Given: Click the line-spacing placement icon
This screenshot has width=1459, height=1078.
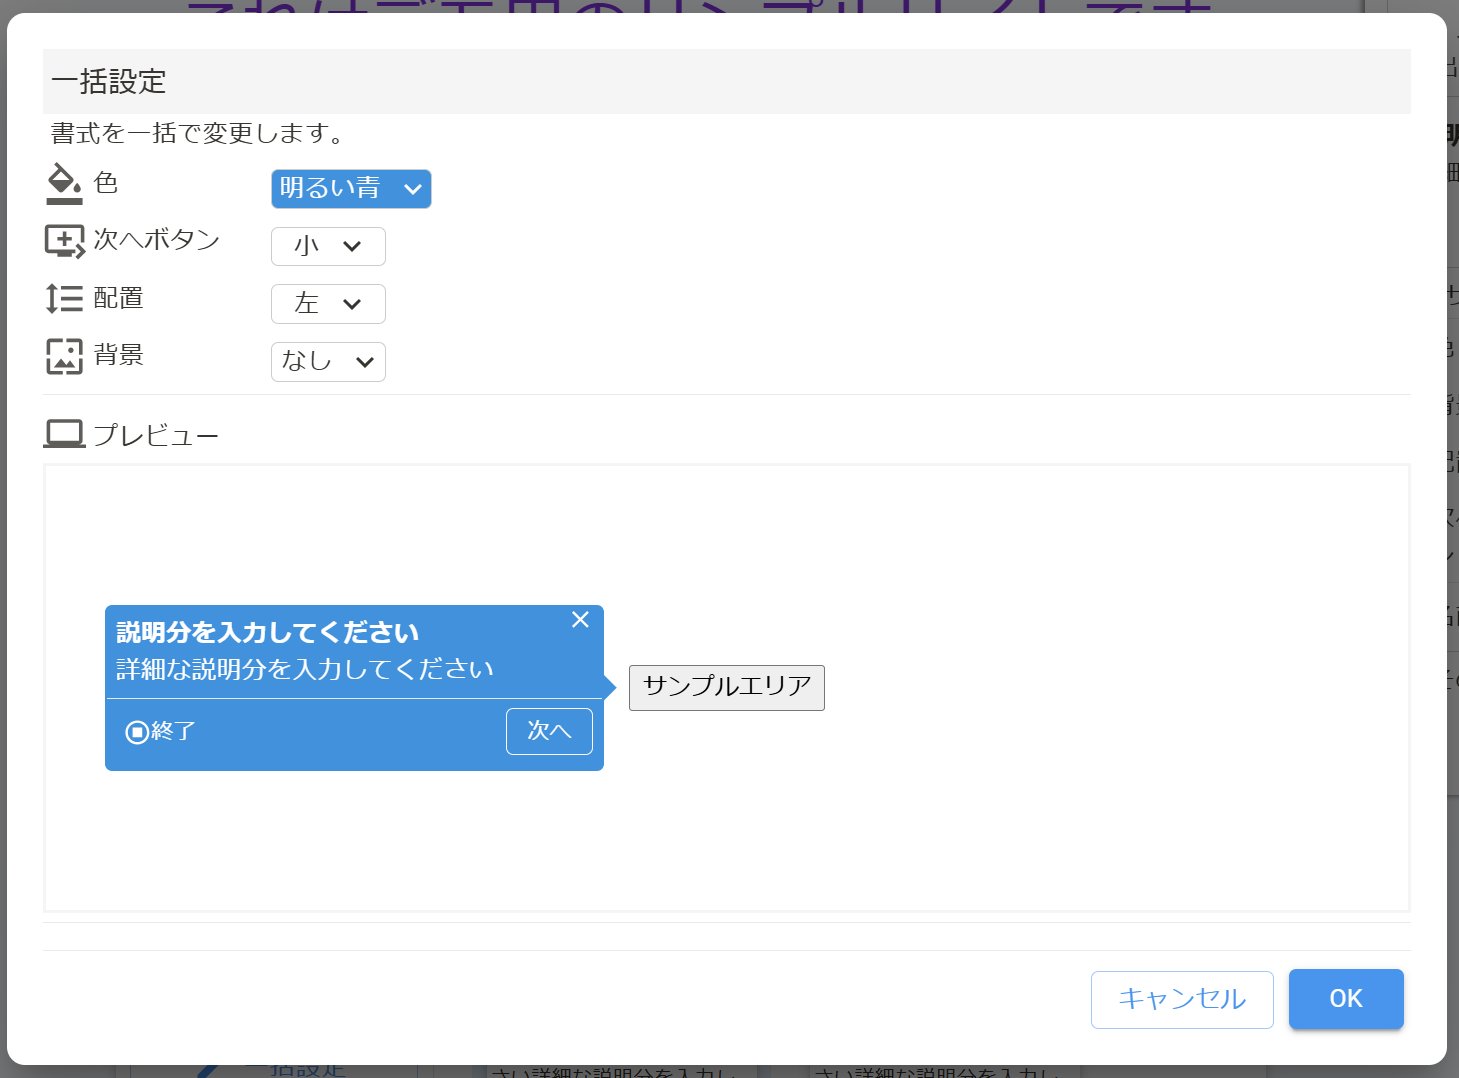Looking at the screenshot, I should tap(64, 298).
